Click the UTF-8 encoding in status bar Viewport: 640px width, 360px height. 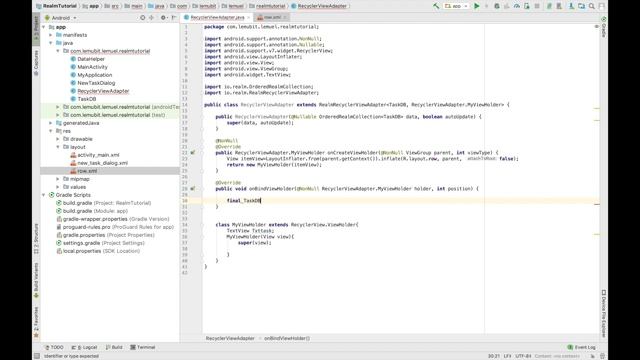[523, 356]
